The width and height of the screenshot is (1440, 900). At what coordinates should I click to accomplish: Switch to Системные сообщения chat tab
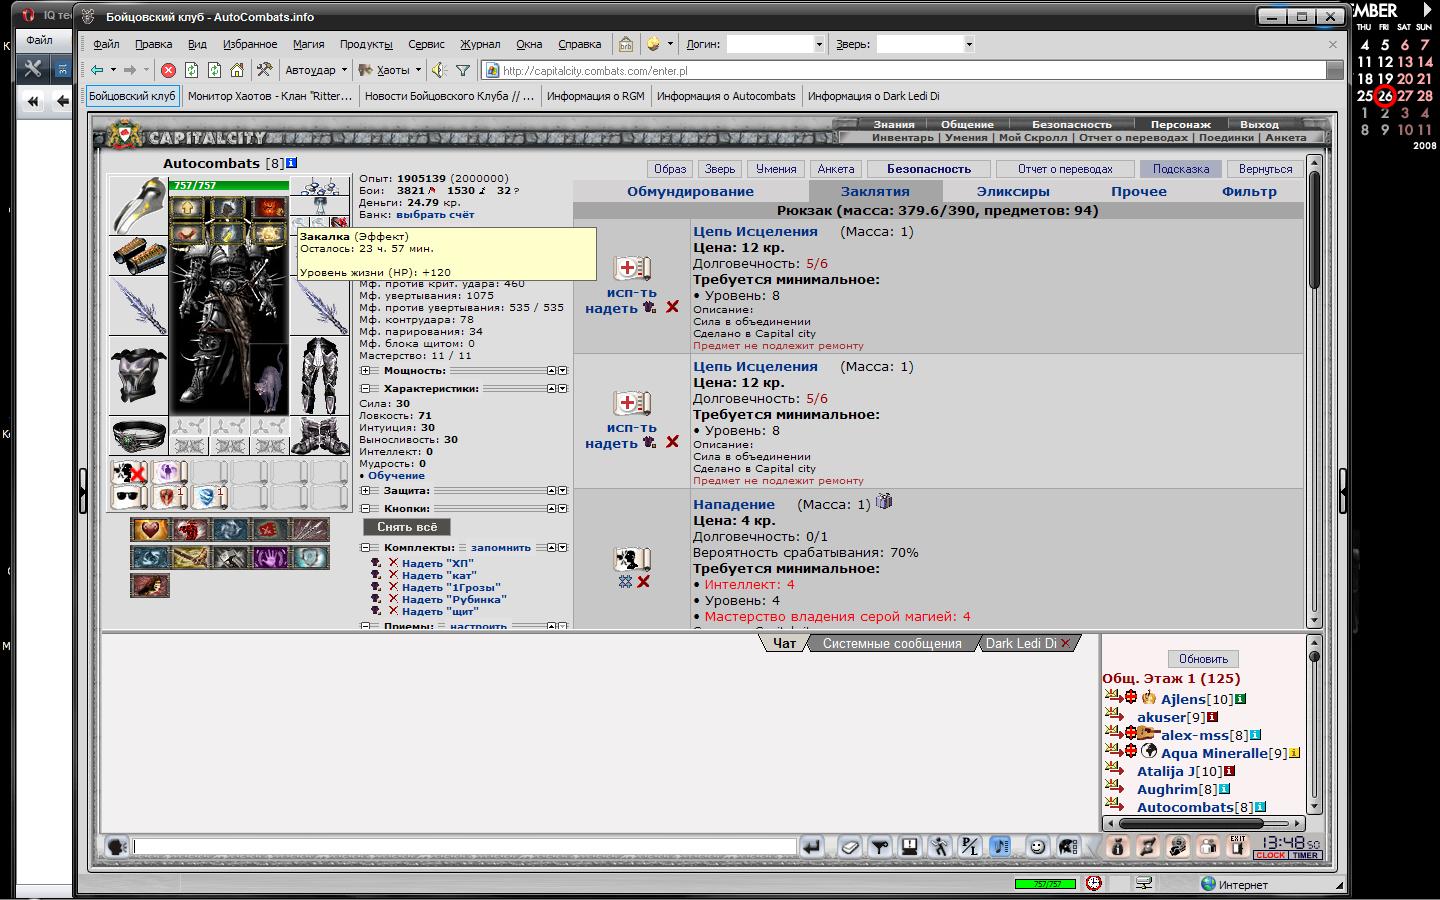(x=892, y=643)
